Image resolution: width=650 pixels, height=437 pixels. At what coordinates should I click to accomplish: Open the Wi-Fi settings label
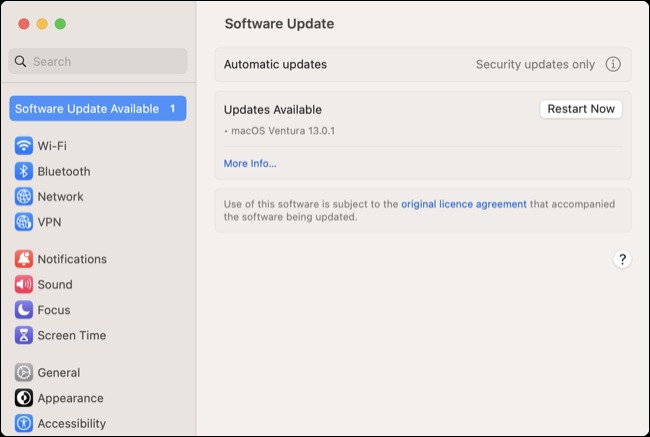(52, 146)
